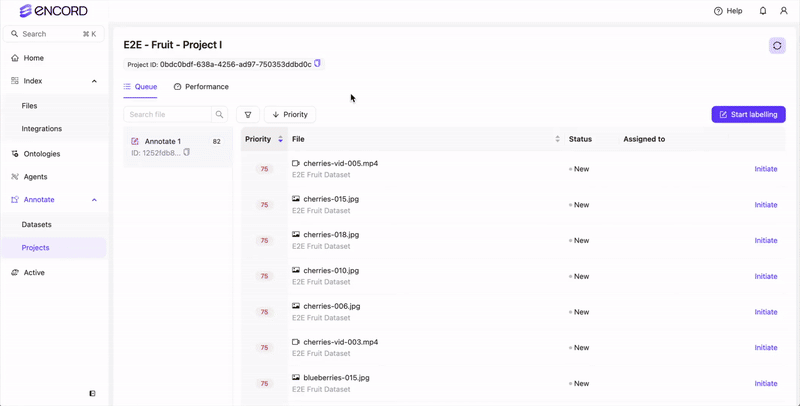Click the search file magnifier button
This screenshot has height=406, width=800.
tap(219, 114)
